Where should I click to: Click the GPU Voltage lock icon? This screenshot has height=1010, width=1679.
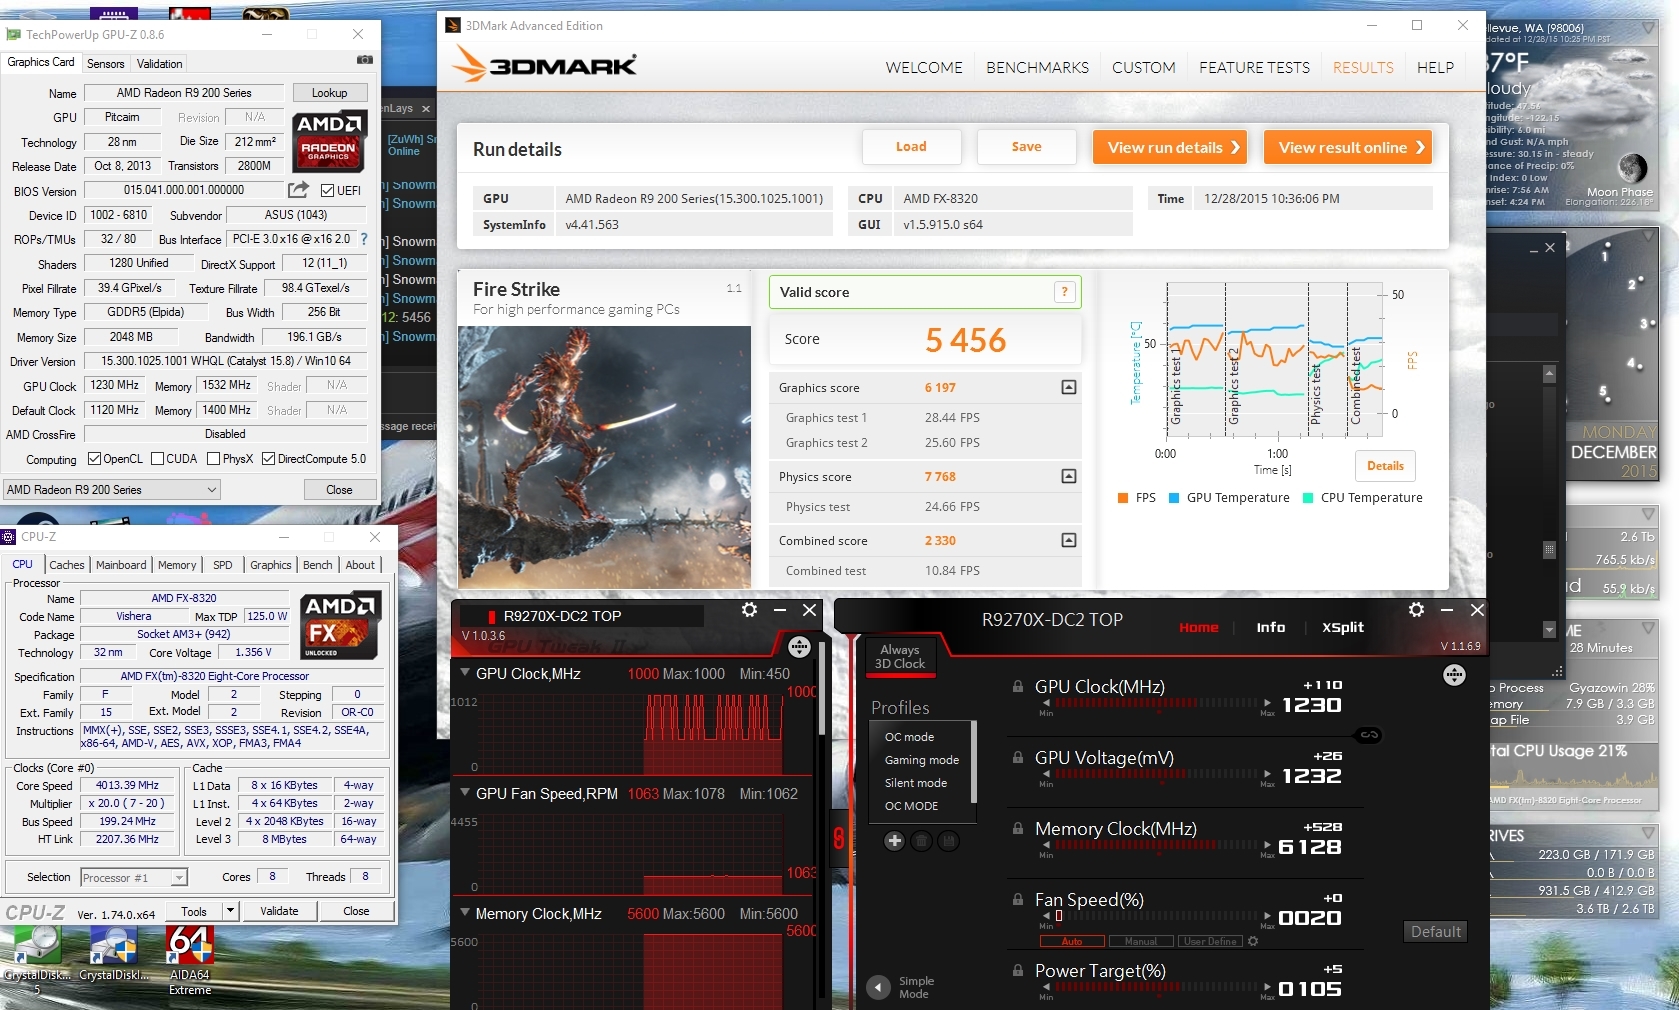tap(1018, 758)
